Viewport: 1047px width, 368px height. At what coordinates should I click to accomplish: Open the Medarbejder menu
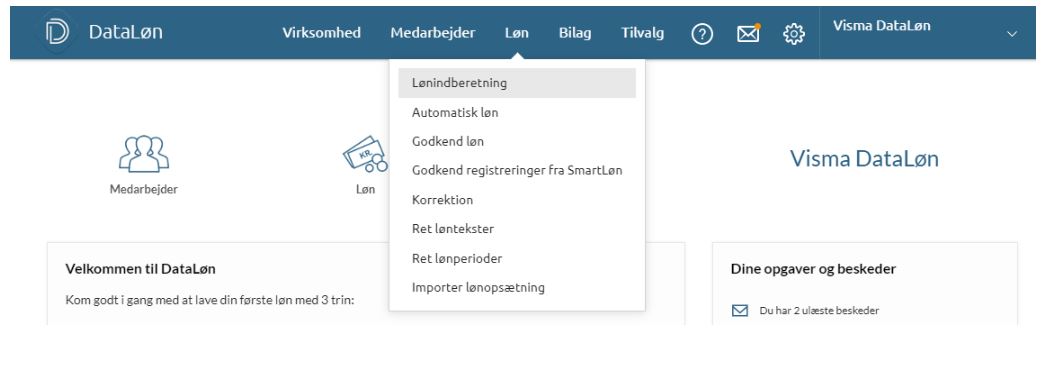coord(433,33)
